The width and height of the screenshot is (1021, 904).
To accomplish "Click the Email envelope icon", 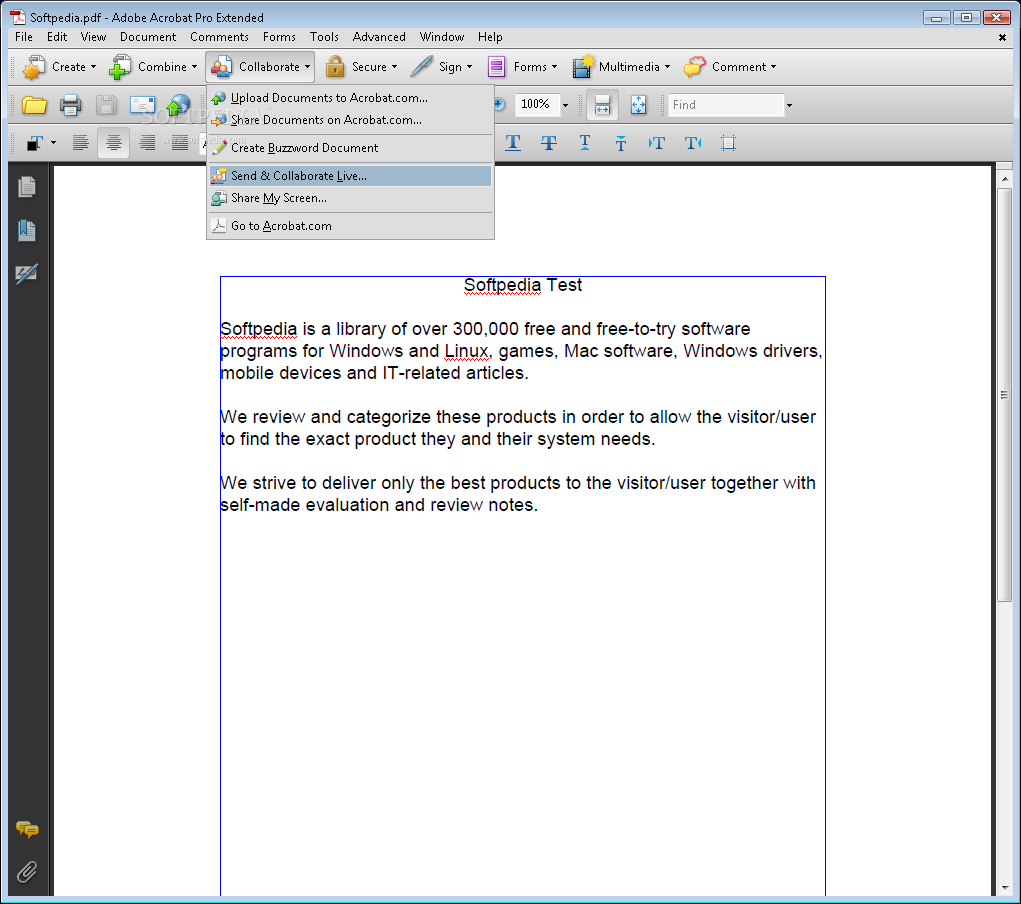I will [143, 105].
